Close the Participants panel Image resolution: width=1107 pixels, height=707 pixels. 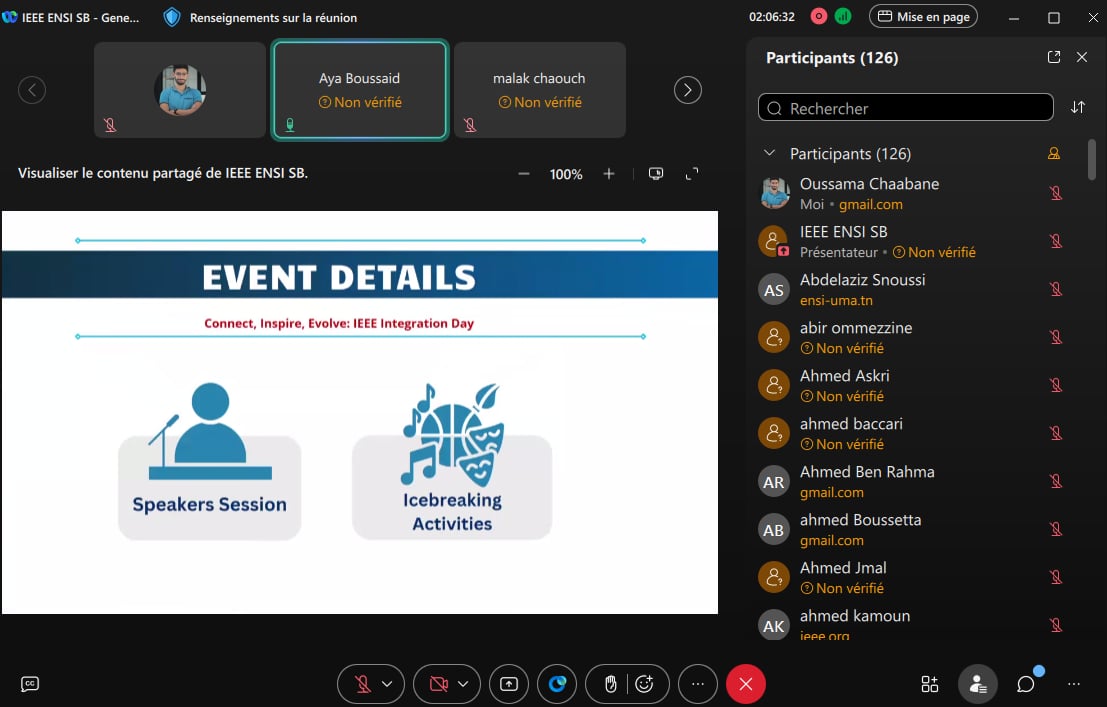pos(1082,57)
